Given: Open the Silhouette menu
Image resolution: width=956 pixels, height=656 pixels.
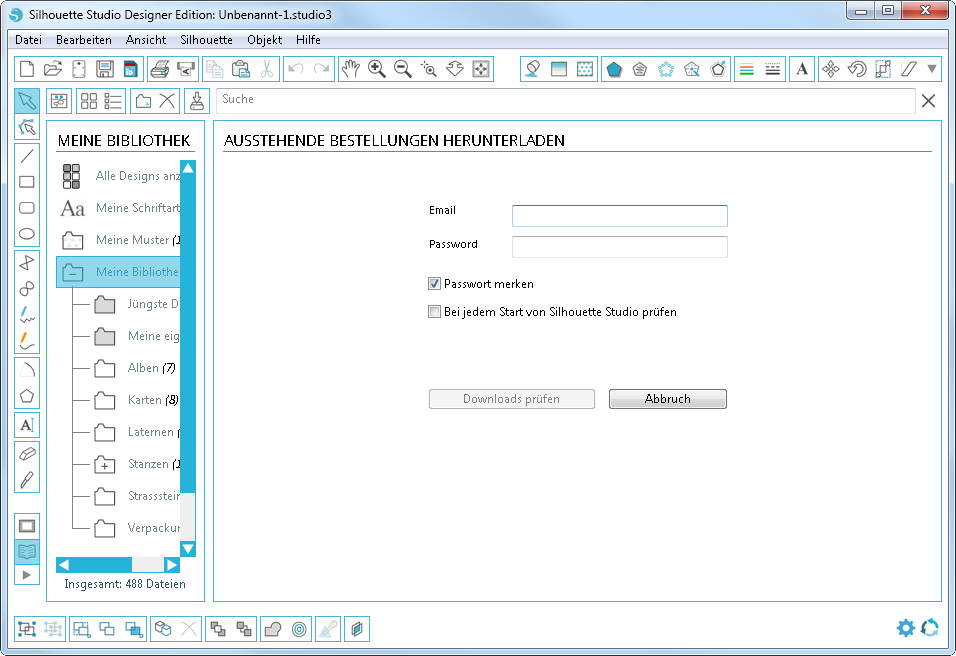Looking at the screenshot, I should pos(206,40).
